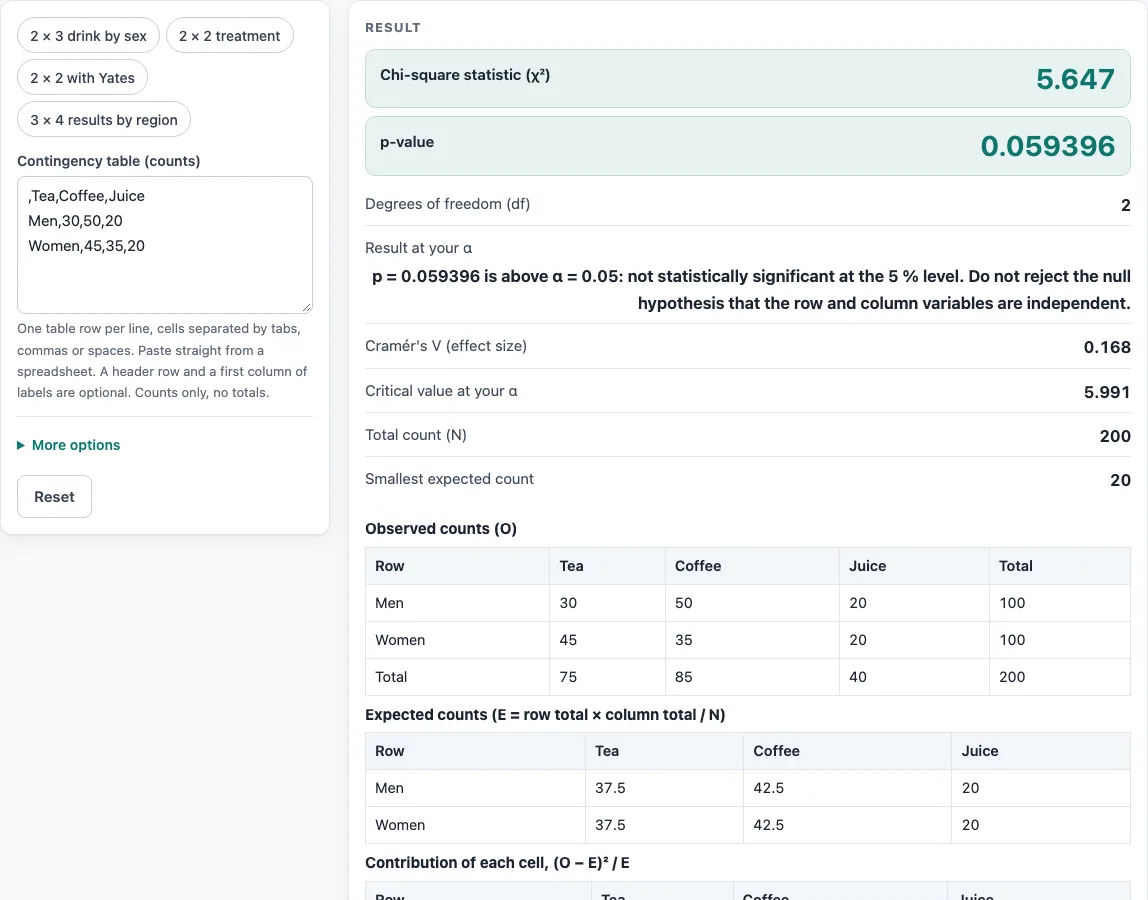Click the Reset button
This screenshot has height=900, width=1148.
[x=55, y=497]
